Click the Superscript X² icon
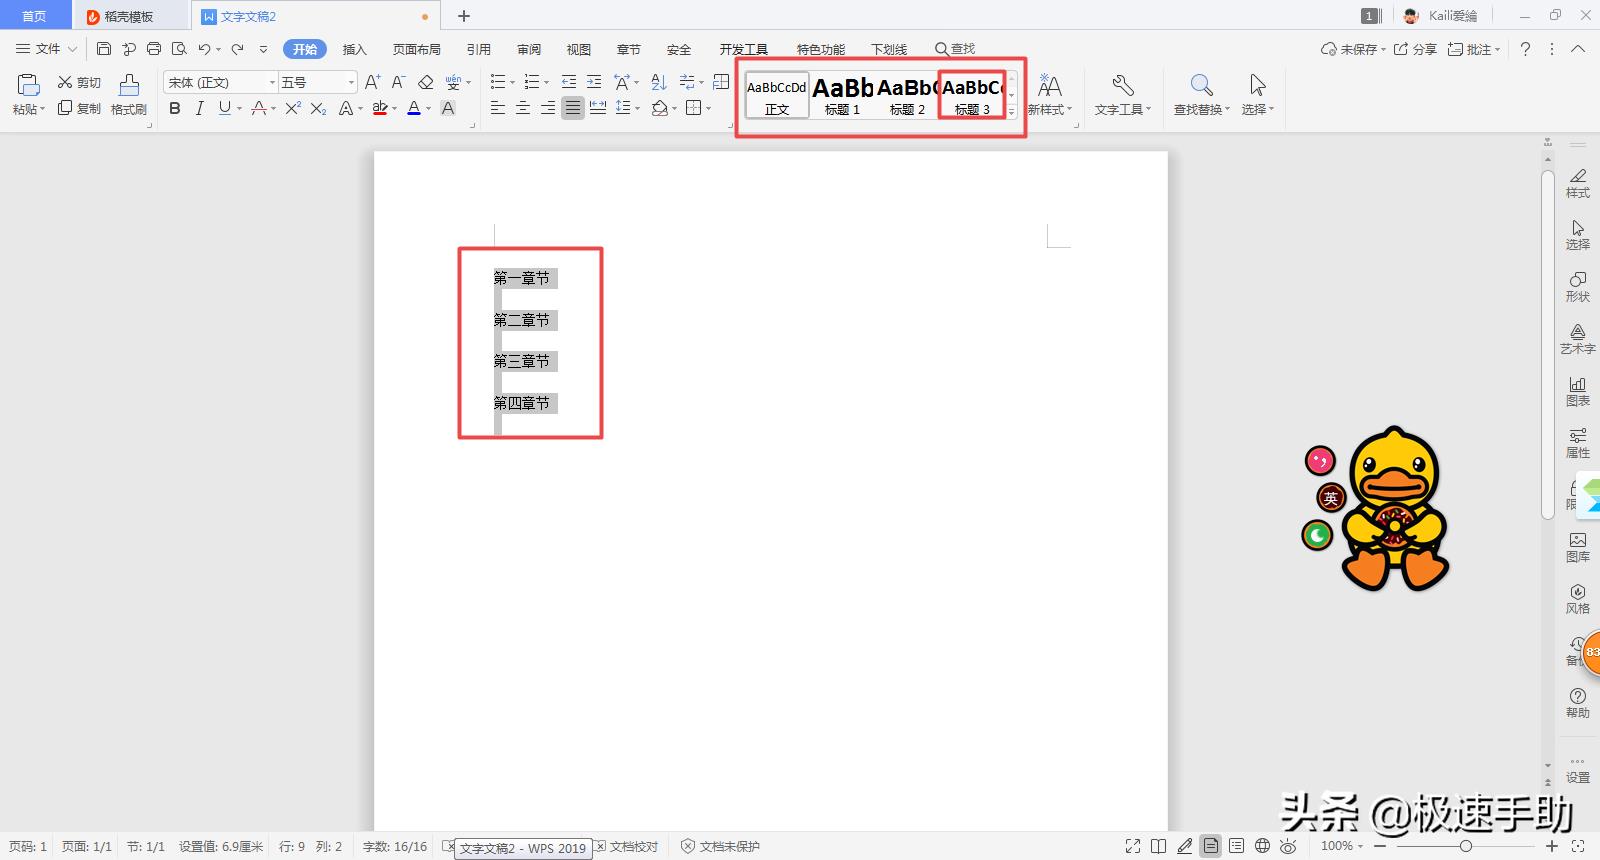This screenshot has height=860, width=1600. click(293, 108)
